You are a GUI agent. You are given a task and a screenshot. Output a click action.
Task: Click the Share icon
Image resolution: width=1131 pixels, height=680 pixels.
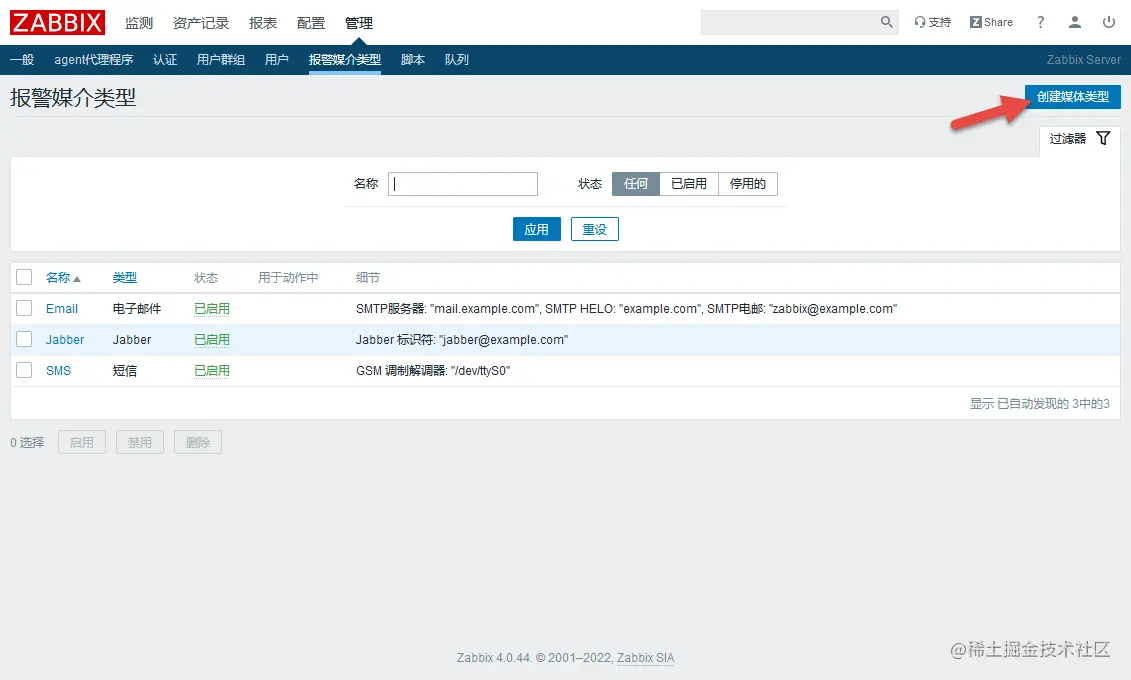(990, 21)
